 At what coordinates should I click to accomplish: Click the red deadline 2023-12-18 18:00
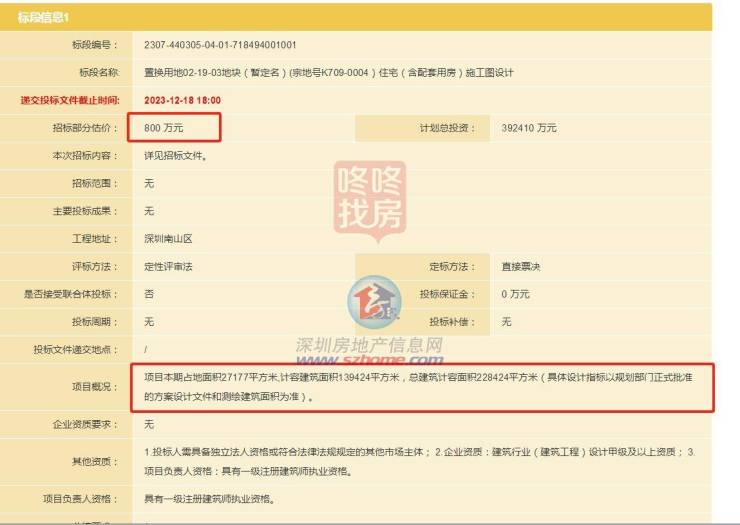[x=182, y=100]
